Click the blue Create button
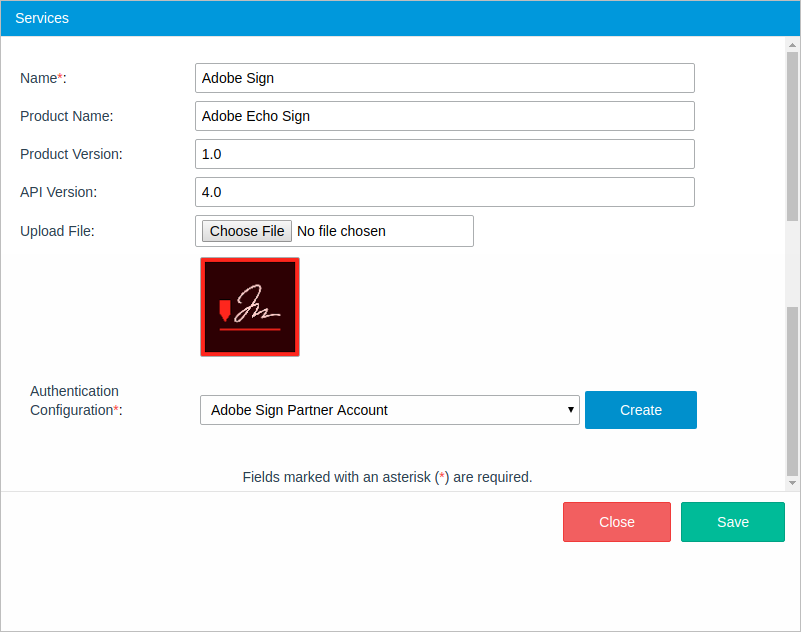The image size is (801, 632). coord(640,410)
